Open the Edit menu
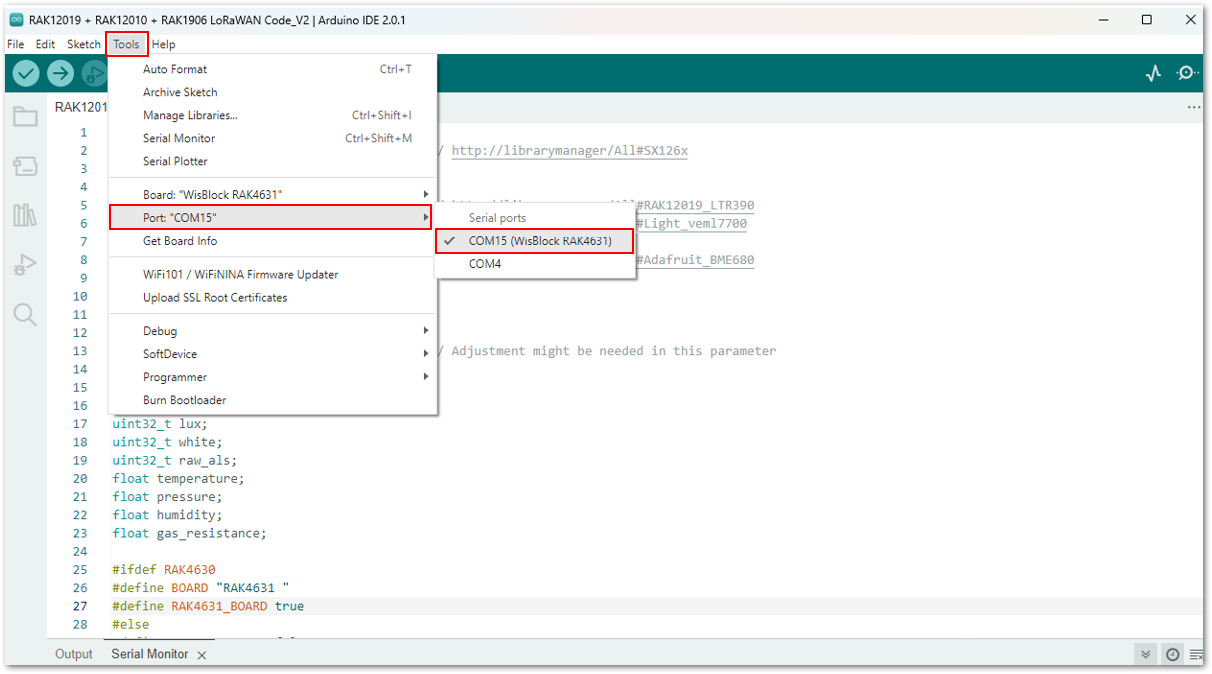The image size is (1212, 674). [45, 44]
